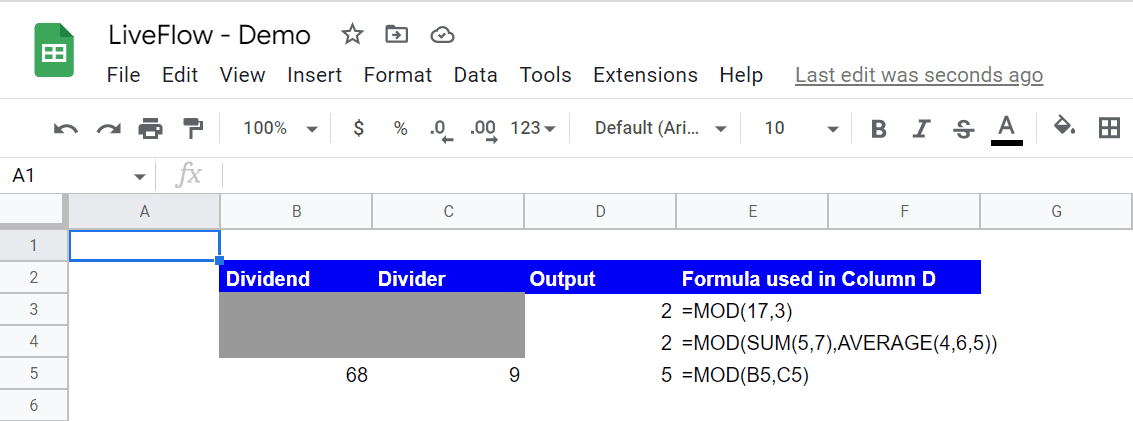Open the borders tool
This screenshot has height=421, width=1133.
tap(1108, 129)
